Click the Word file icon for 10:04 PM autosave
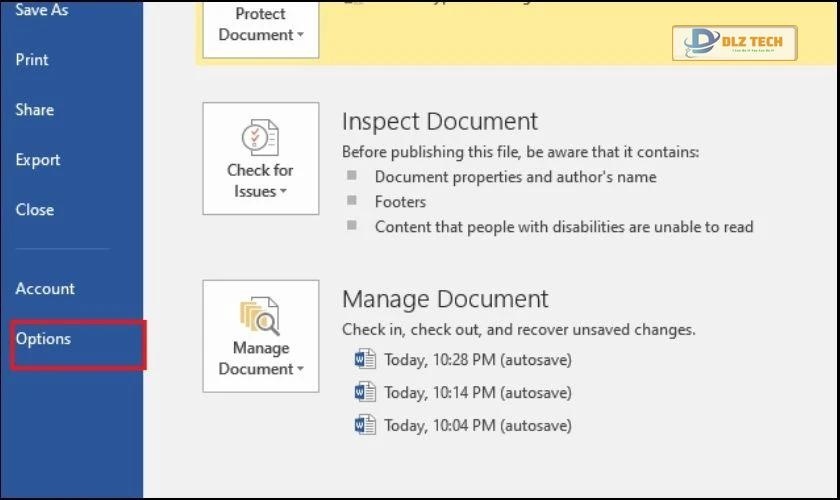The width and height of the screenshot is (840, 500). (365, 425)
